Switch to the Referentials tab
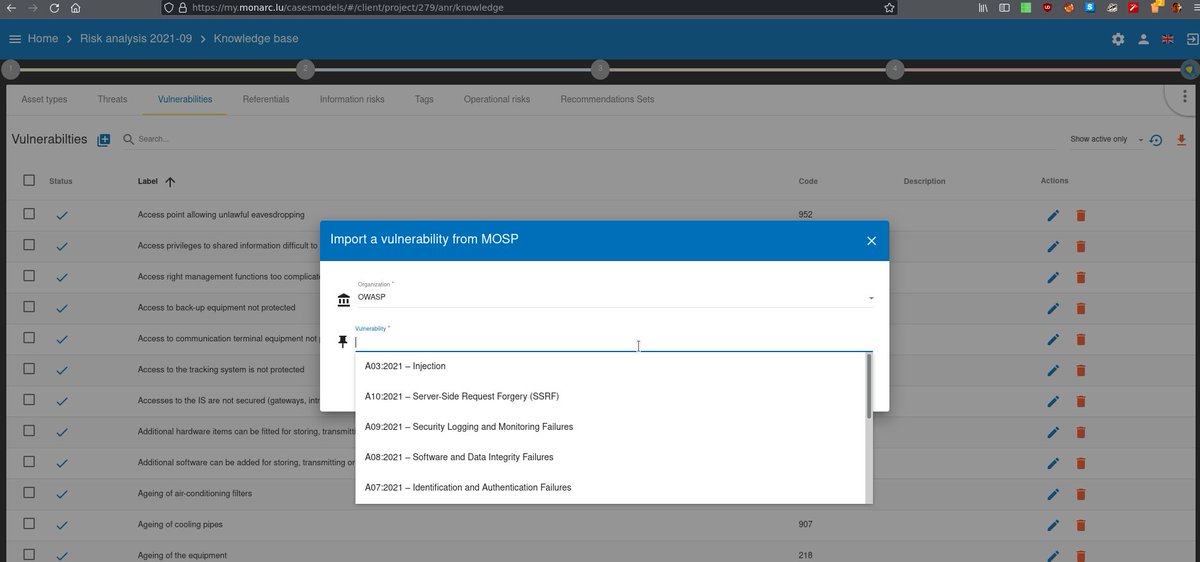 pos(266,100)
